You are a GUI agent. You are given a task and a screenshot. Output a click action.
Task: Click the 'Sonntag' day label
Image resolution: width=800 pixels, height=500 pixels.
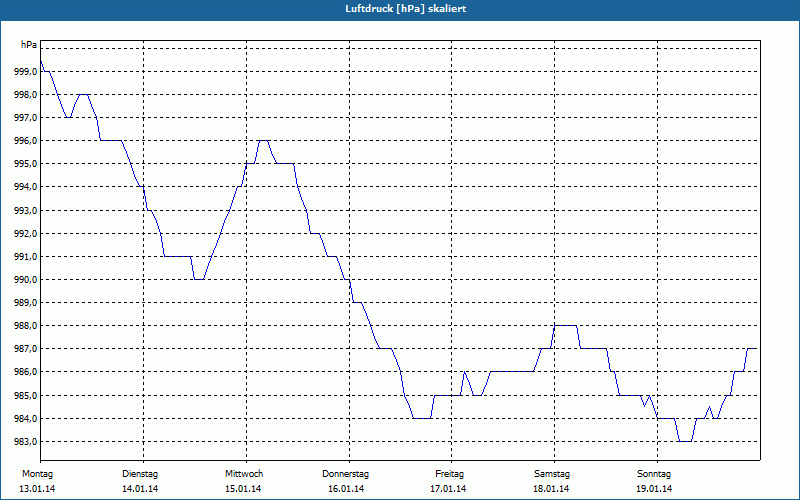click(654, 474)
